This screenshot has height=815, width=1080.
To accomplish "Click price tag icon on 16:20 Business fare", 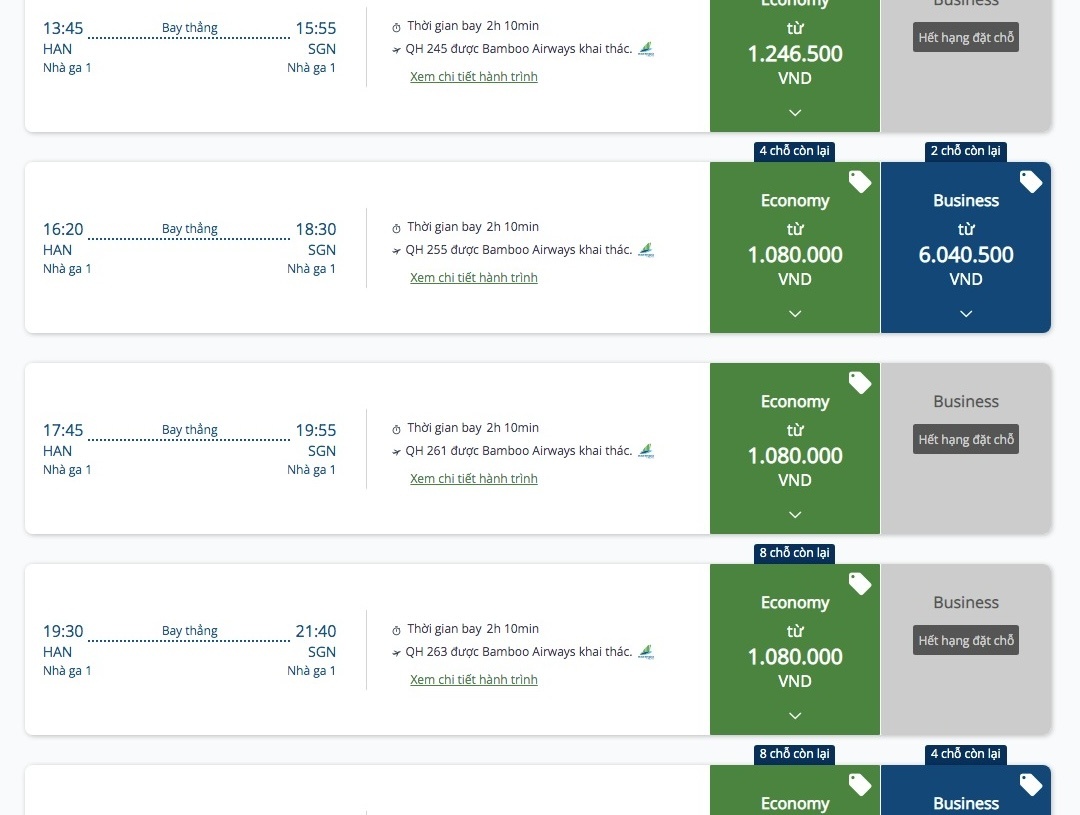I will tap(1031, 182).
